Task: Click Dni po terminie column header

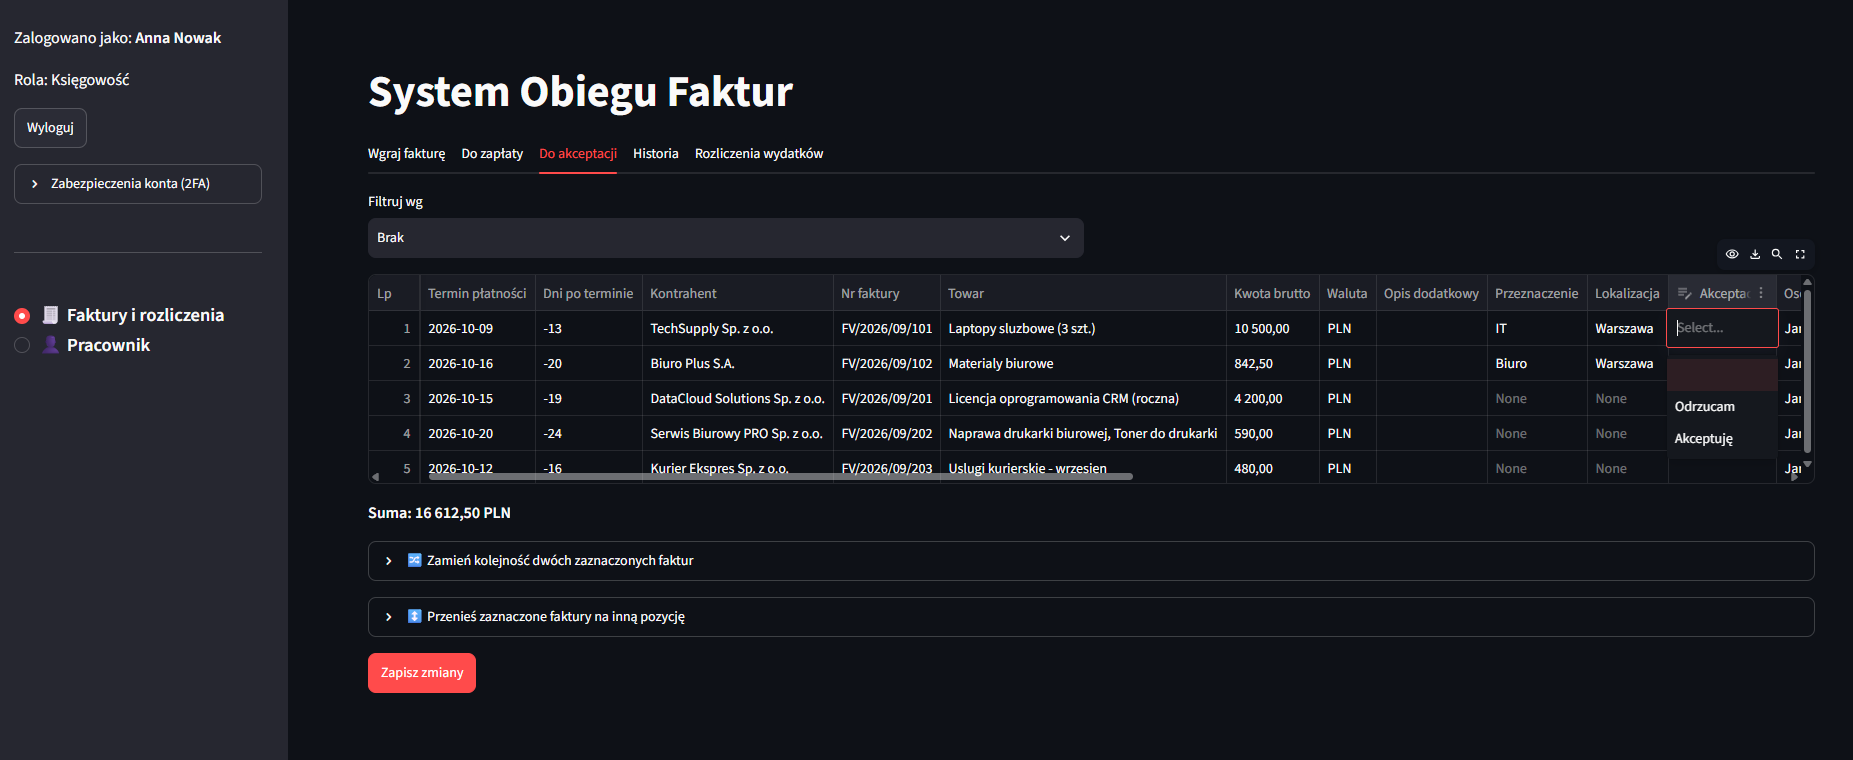Action: (x=588, y=293)
